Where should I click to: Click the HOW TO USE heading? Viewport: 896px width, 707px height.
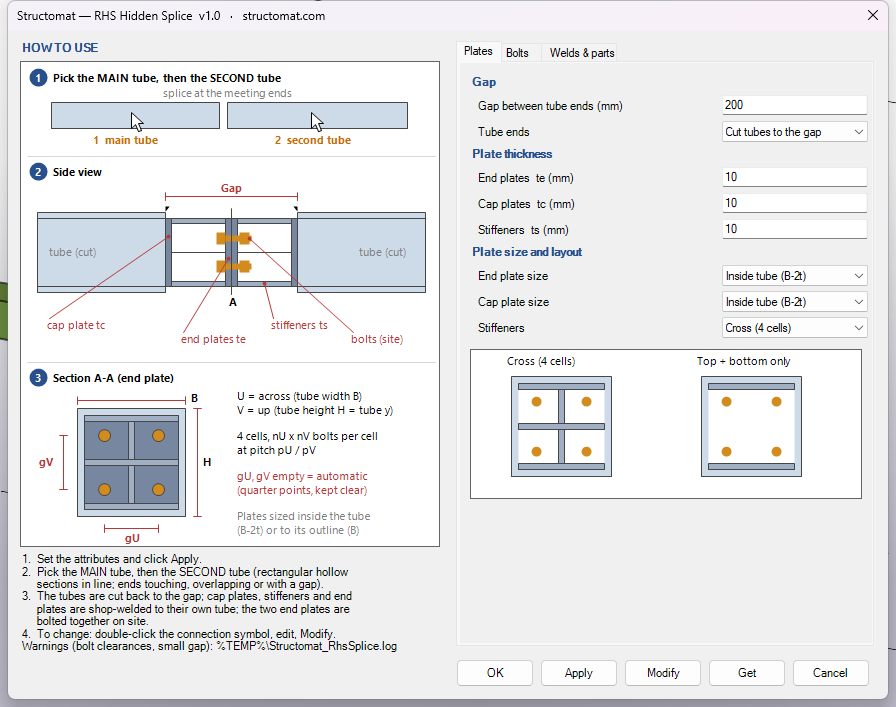[60, 48]
